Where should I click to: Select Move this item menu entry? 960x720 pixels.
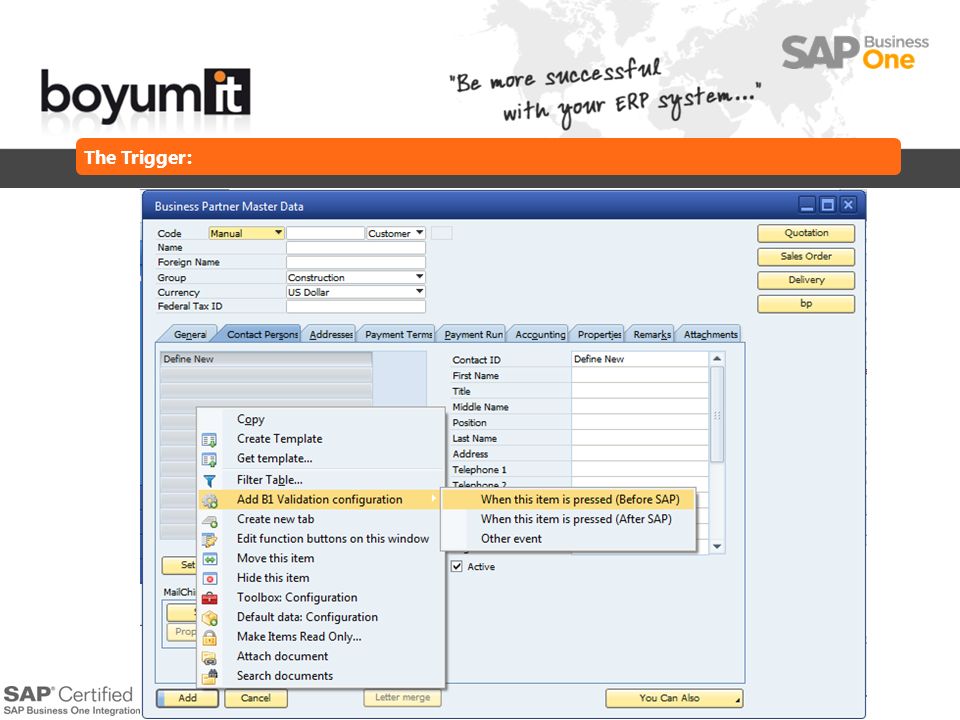pos(276,558)
